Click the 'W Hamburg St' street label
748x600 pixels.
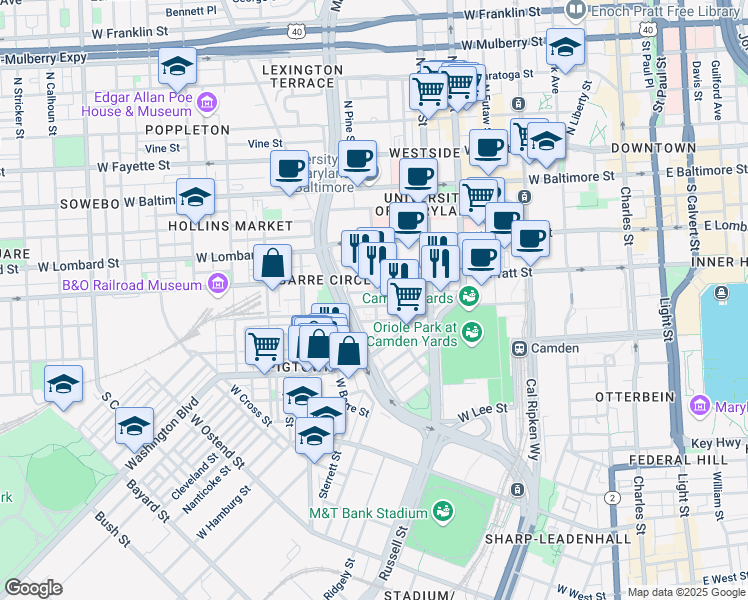tap(223, 512)
